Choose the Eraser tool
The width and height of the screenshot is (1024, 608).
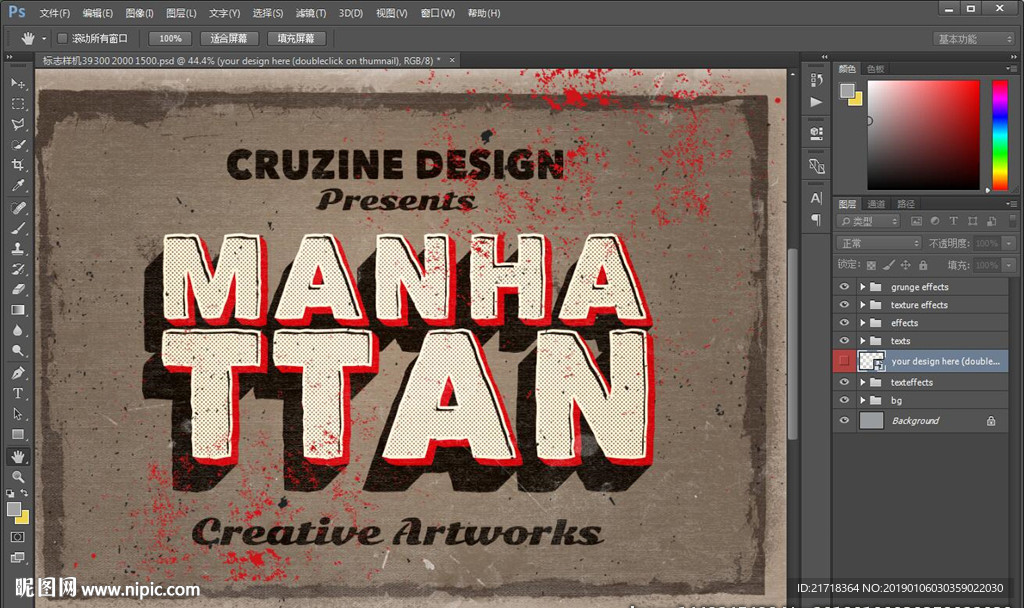tap(18, 290)
